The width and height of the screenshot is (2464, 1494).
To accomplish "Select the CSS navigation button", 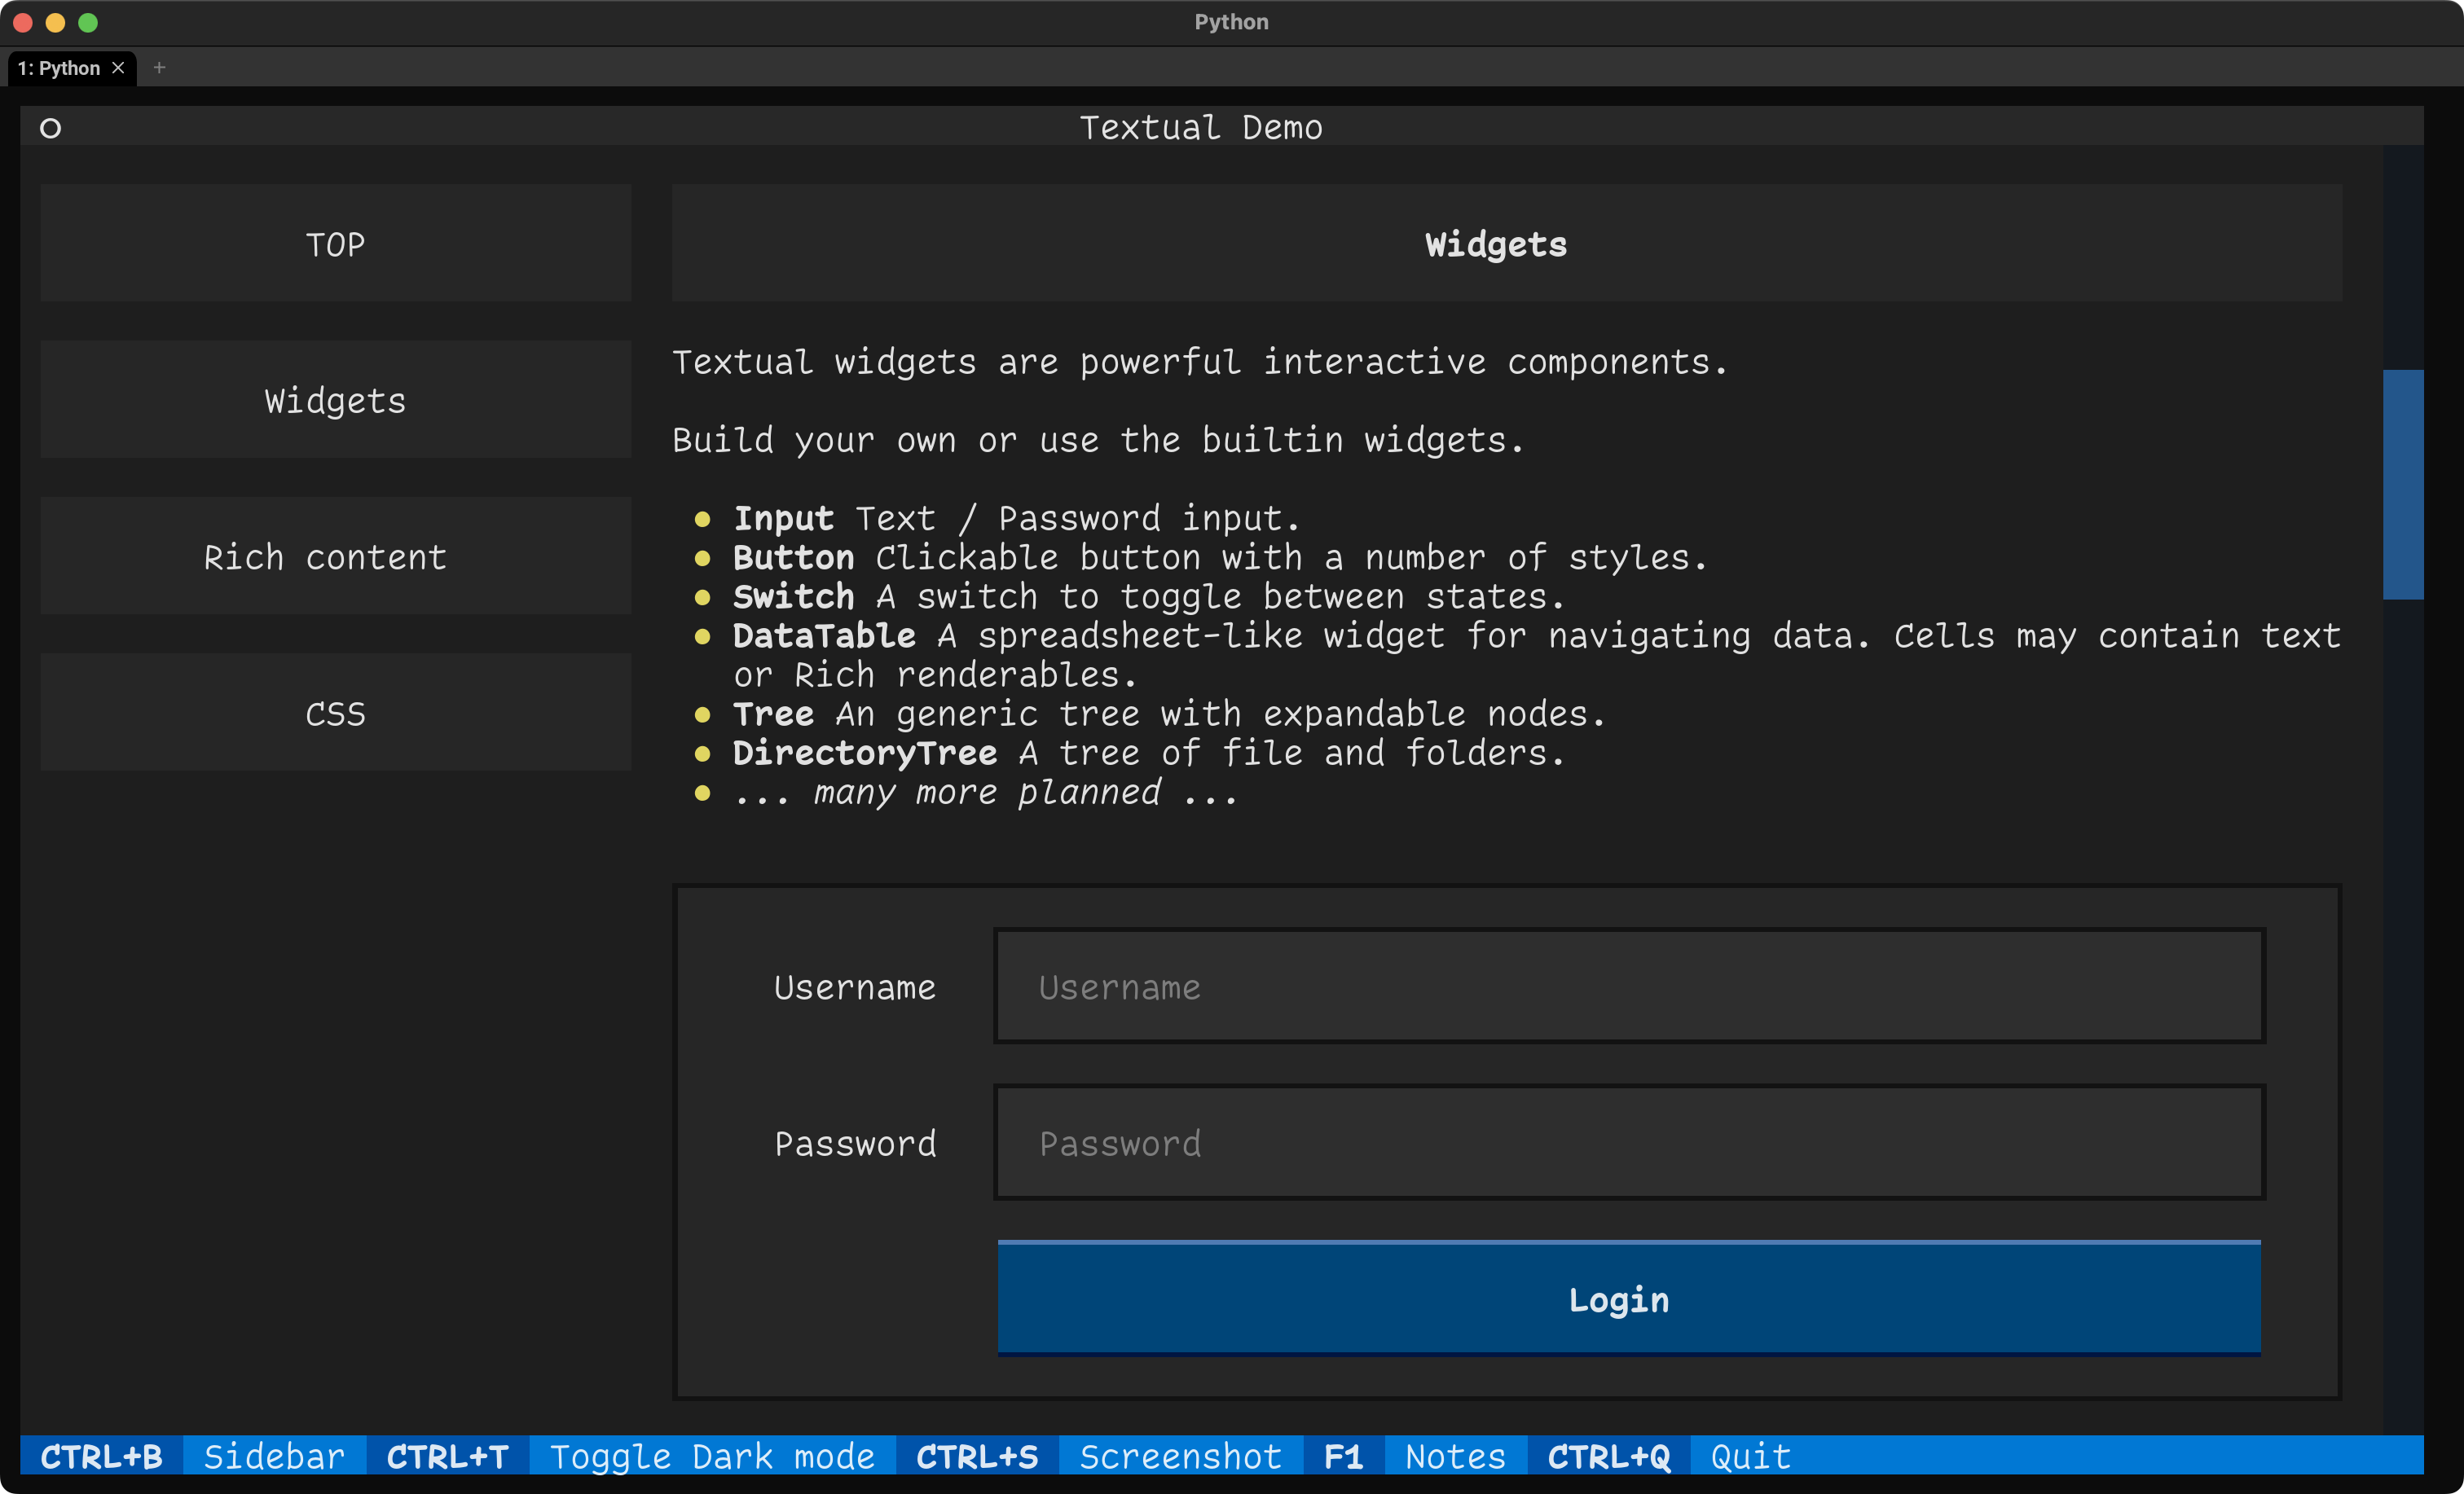I will coord(336,712).
